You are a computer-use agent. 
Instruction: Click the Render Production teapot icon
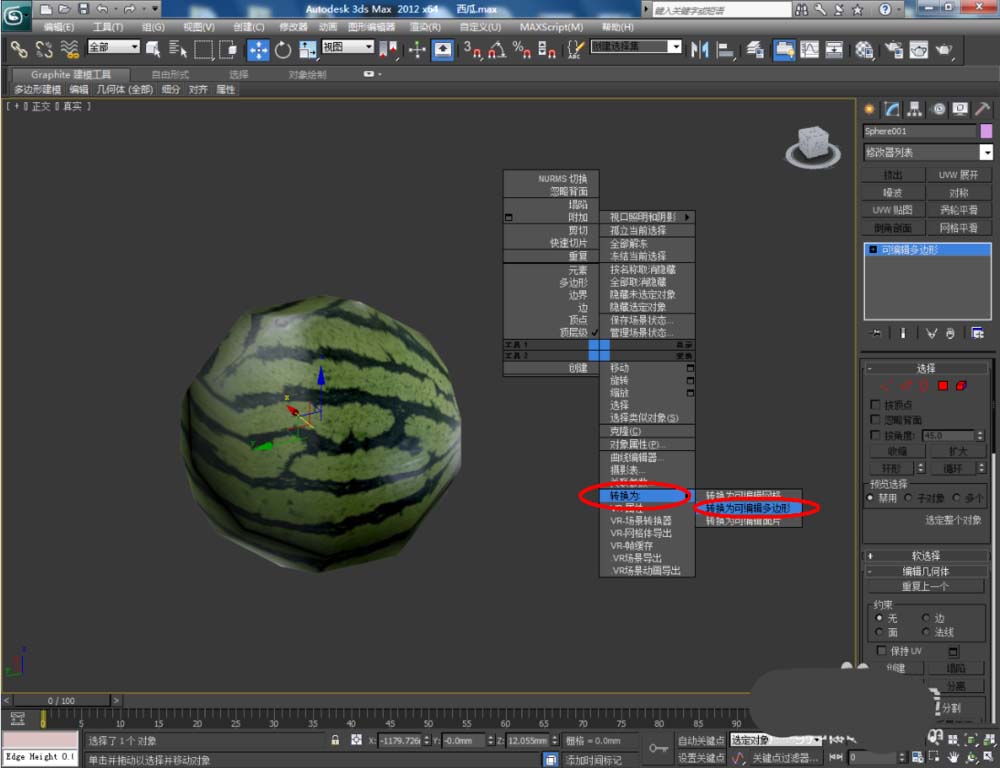(944, 50)
